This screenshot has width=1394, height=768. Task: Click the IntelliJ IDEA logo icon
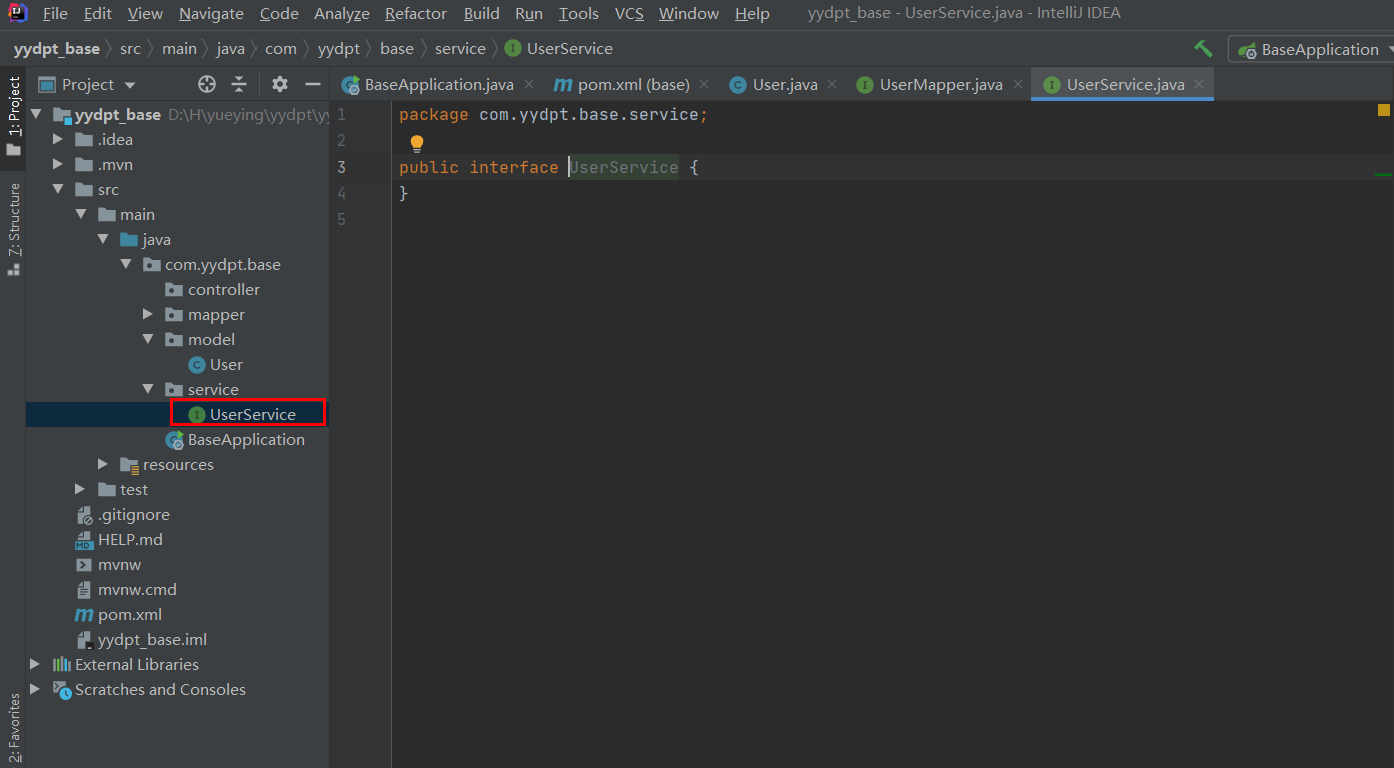tap(18, 13)
